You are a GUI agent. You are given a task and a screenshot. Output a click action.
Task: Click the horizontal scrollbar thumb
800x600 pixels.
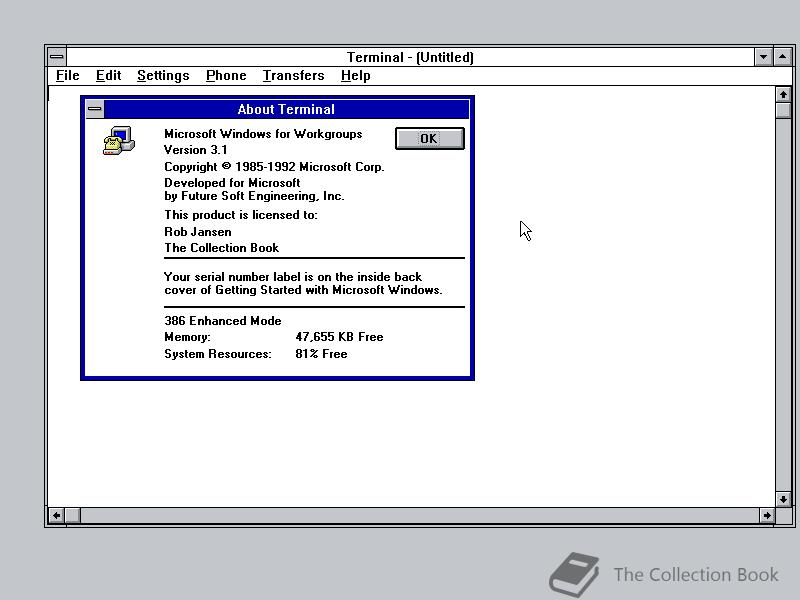click(x=72, y=515)
